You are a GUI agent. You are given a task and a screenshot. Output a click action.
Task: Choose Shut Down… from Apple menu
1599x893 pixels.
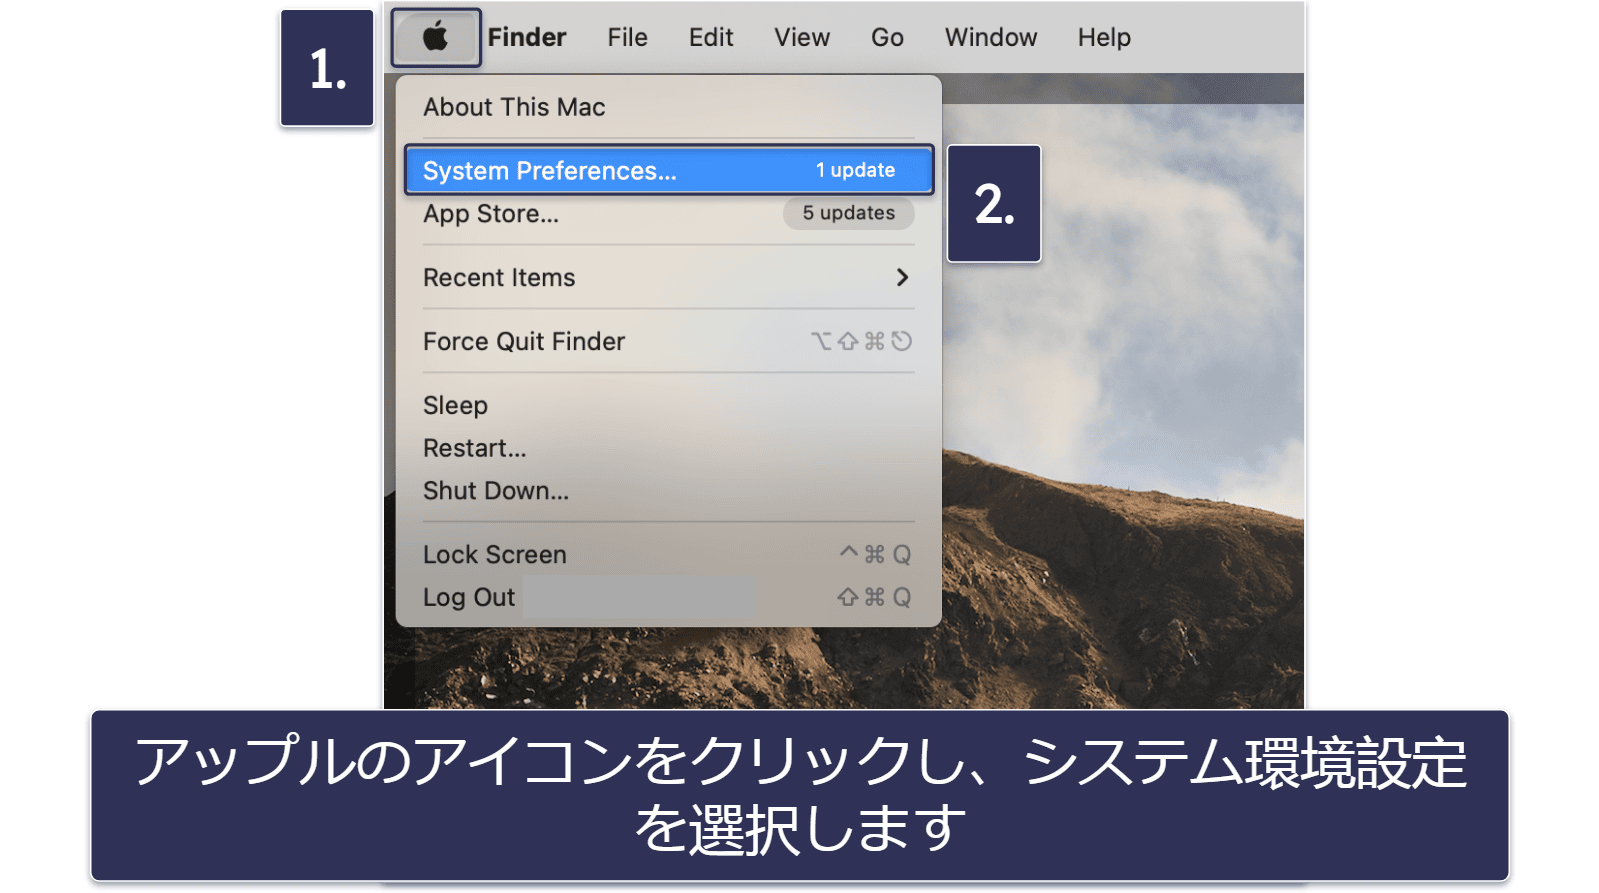pyautogui.click(x=668, y=491)
